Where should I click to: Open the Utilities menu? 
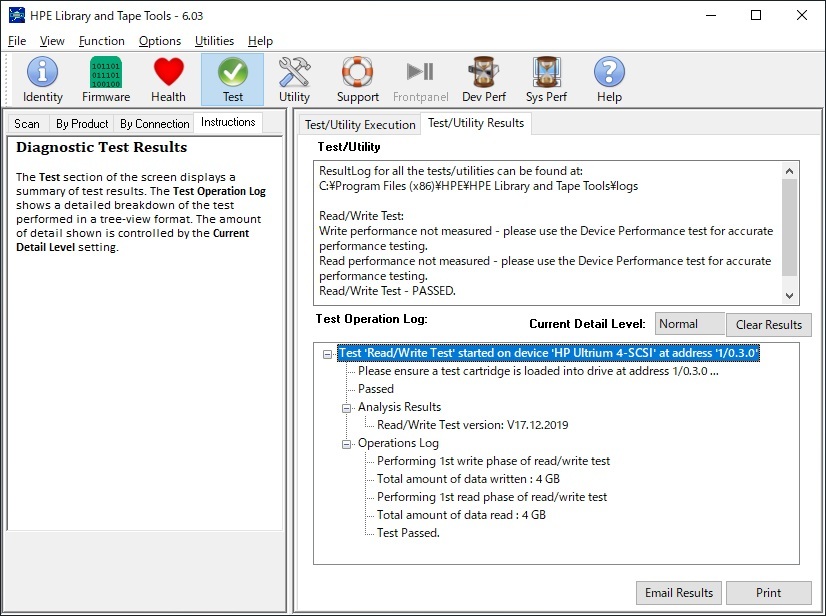click(214, 41)
